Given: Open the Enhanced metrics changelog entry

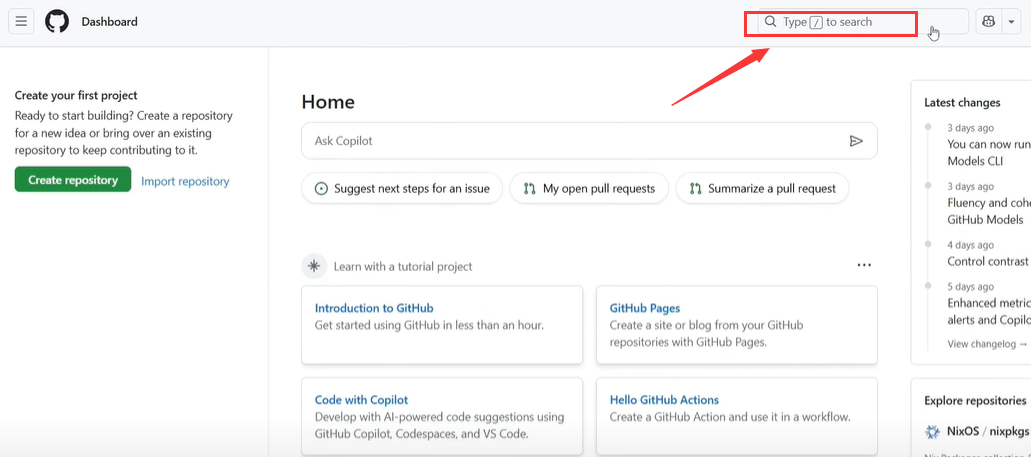Looking at the screenshot, I should pos(989,312).
